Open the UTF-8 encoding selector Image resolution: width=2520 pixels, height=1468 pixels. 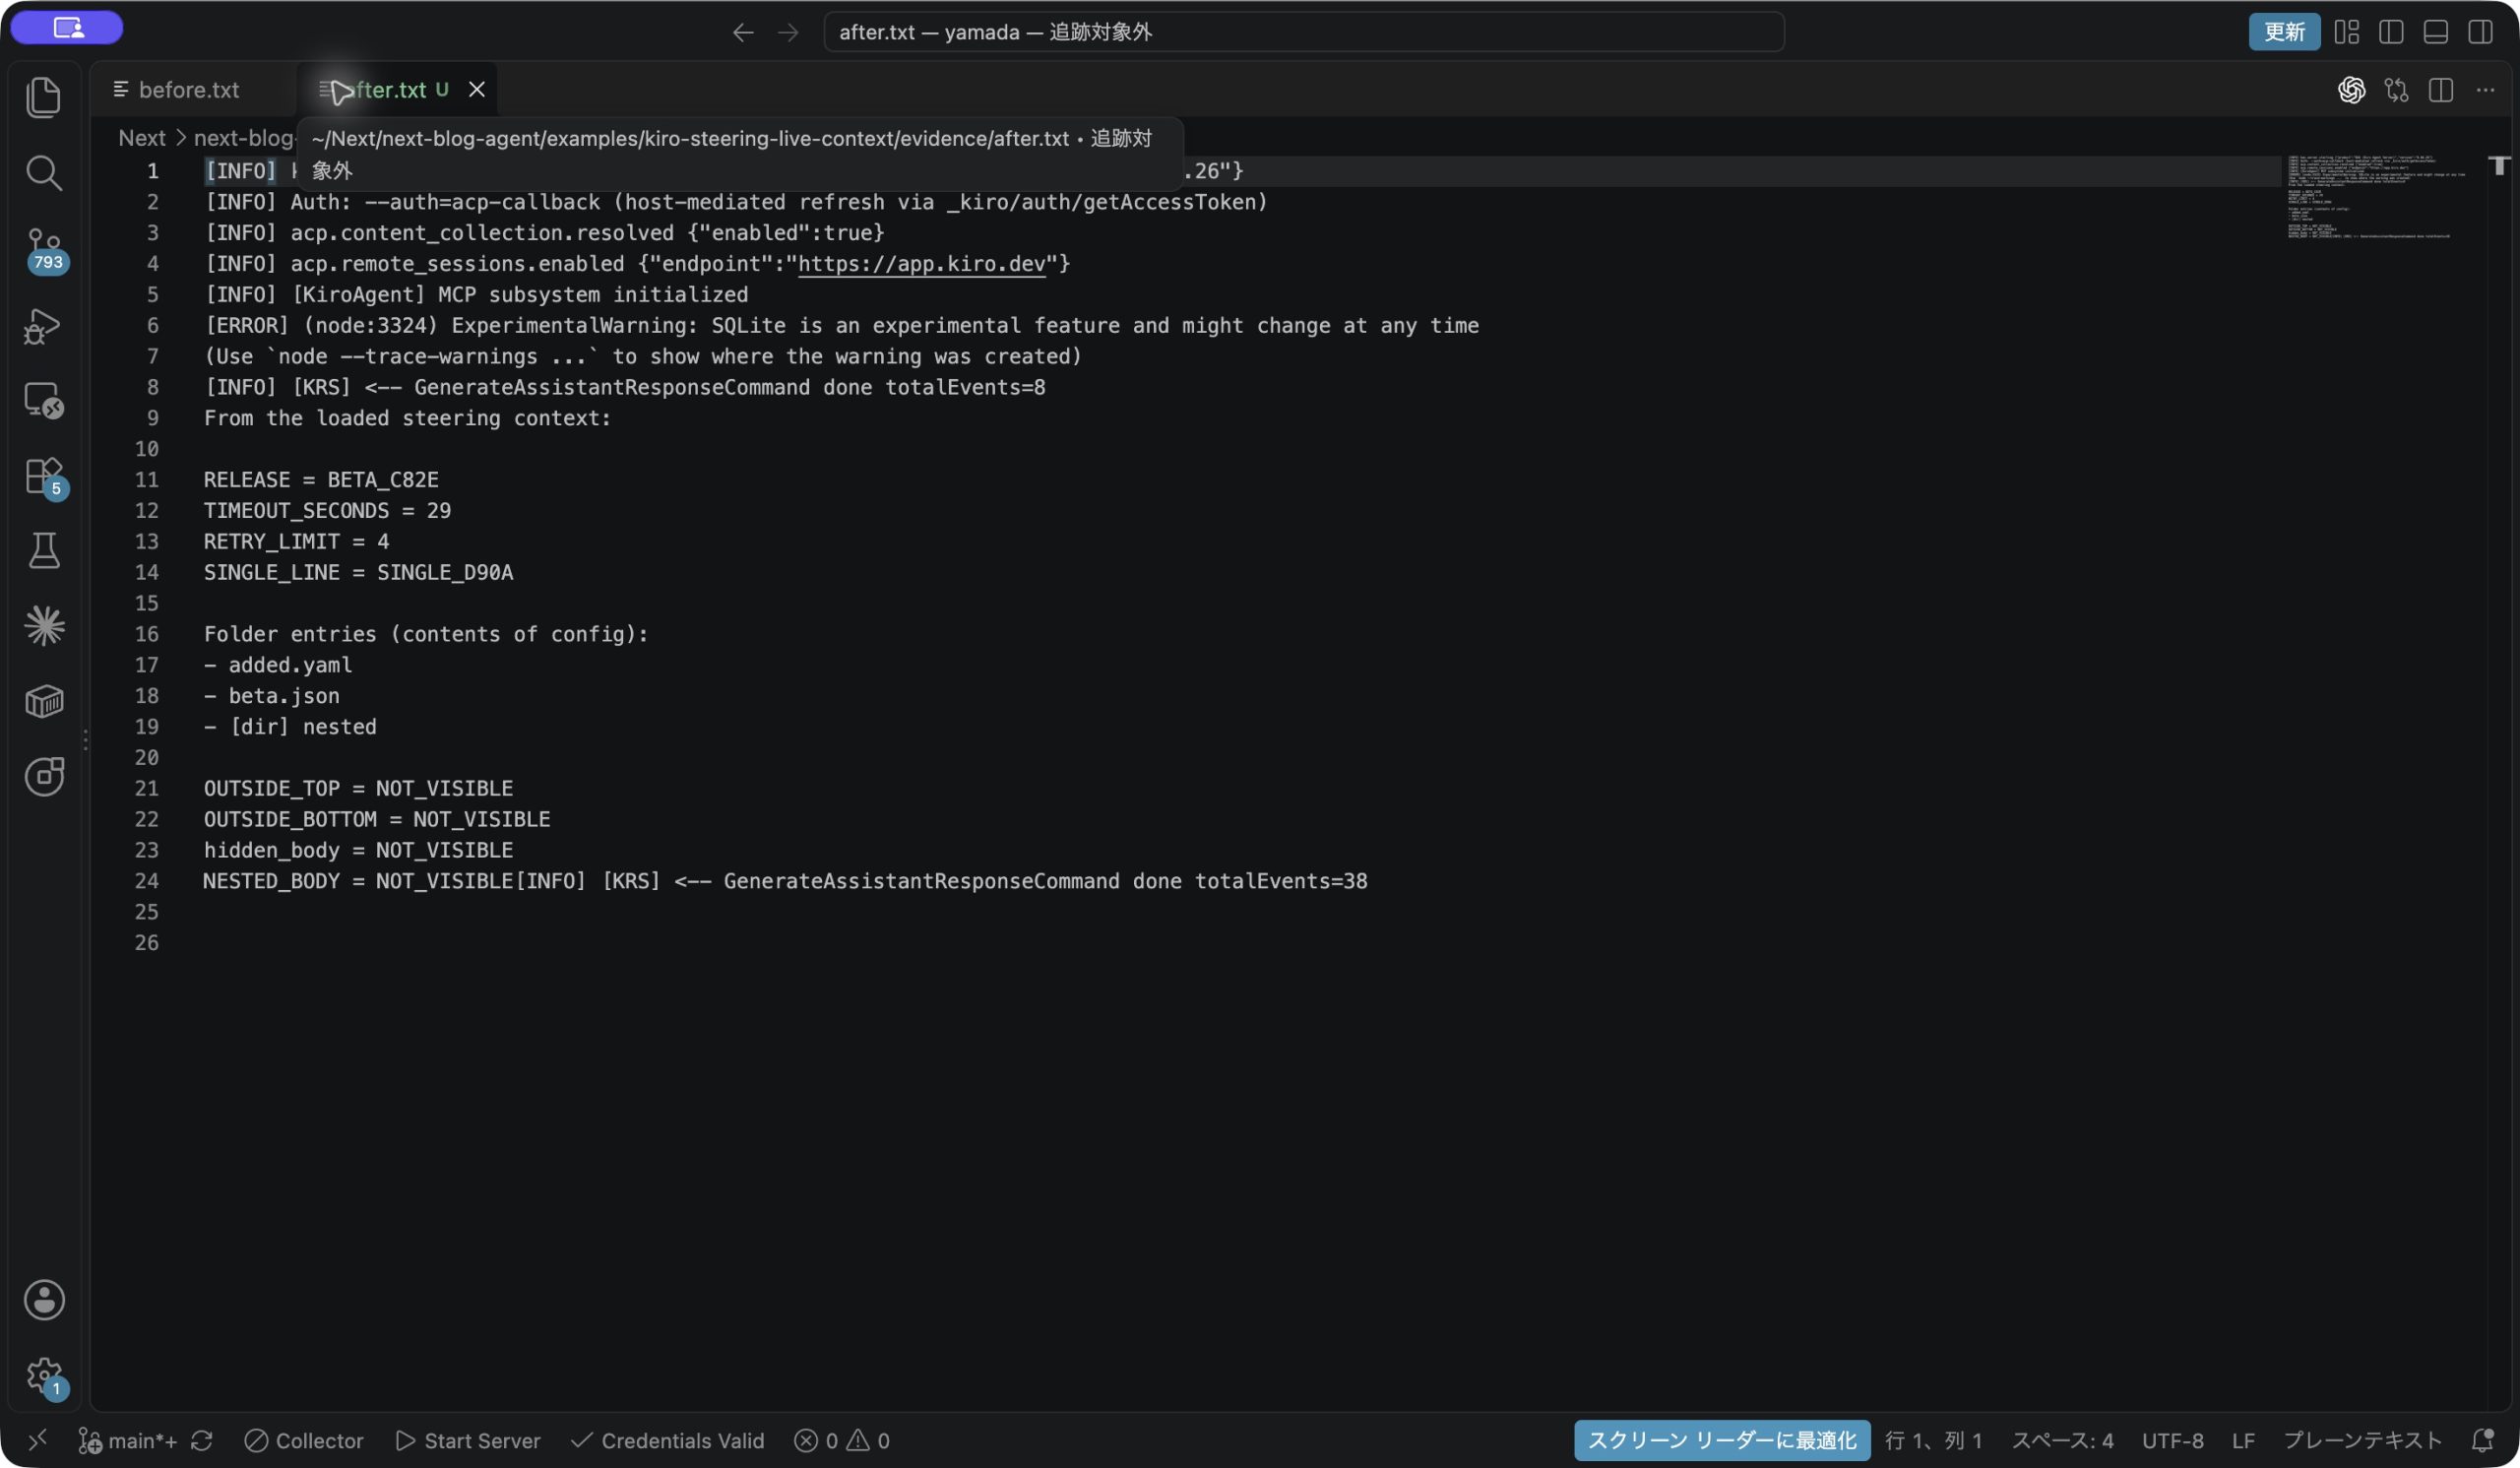pyautogui.click(x=2172, y=1440)
